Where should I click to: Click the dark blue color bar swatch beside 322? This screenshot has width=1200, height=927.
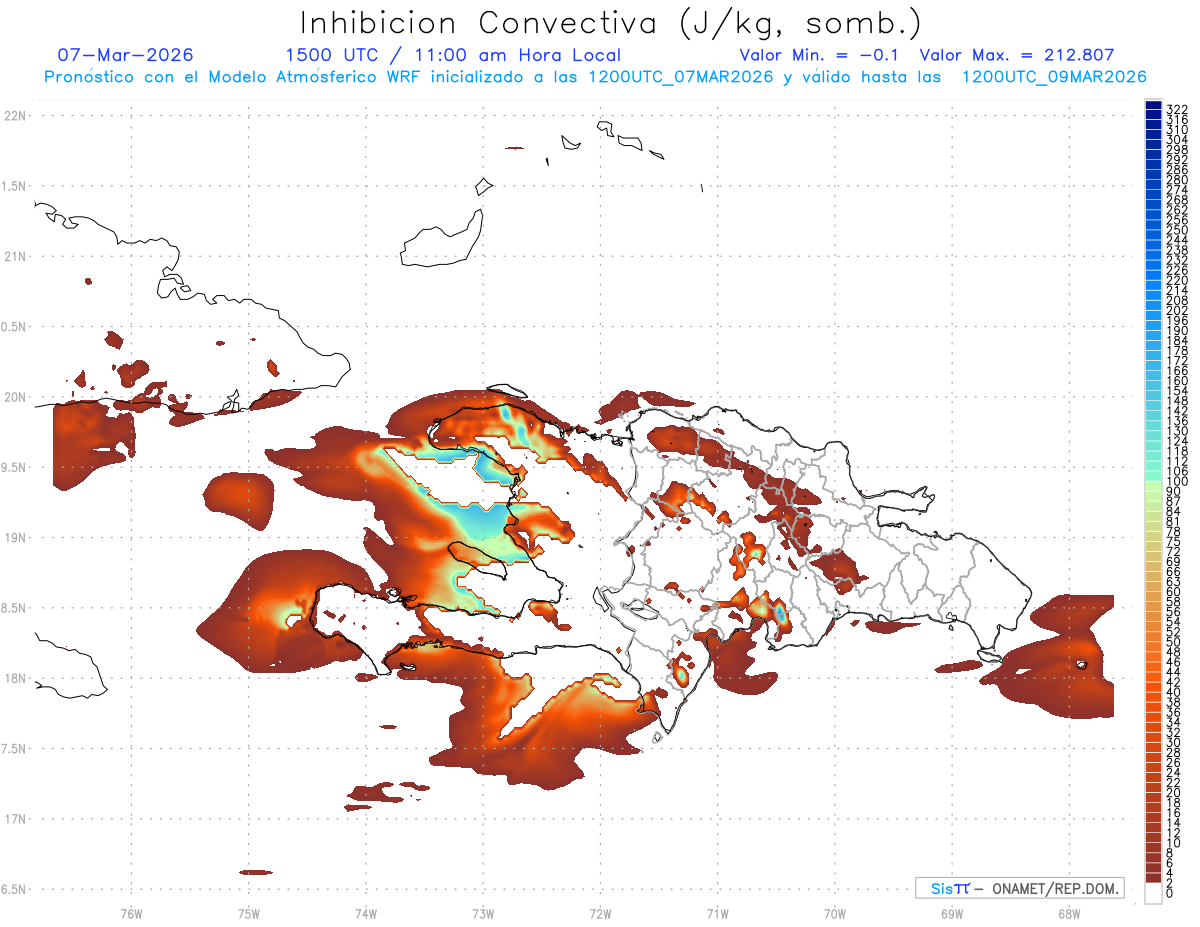(1153, 106)
